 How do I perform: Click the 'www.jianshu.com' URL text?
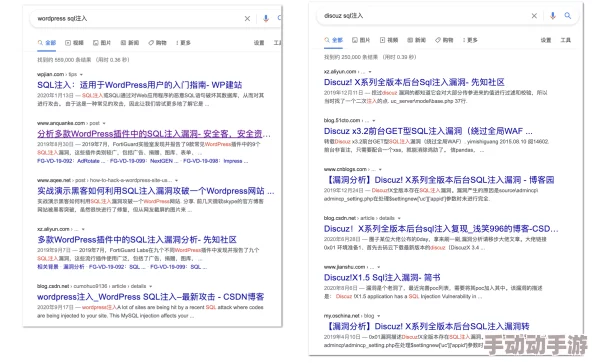(x=344, y=267)
